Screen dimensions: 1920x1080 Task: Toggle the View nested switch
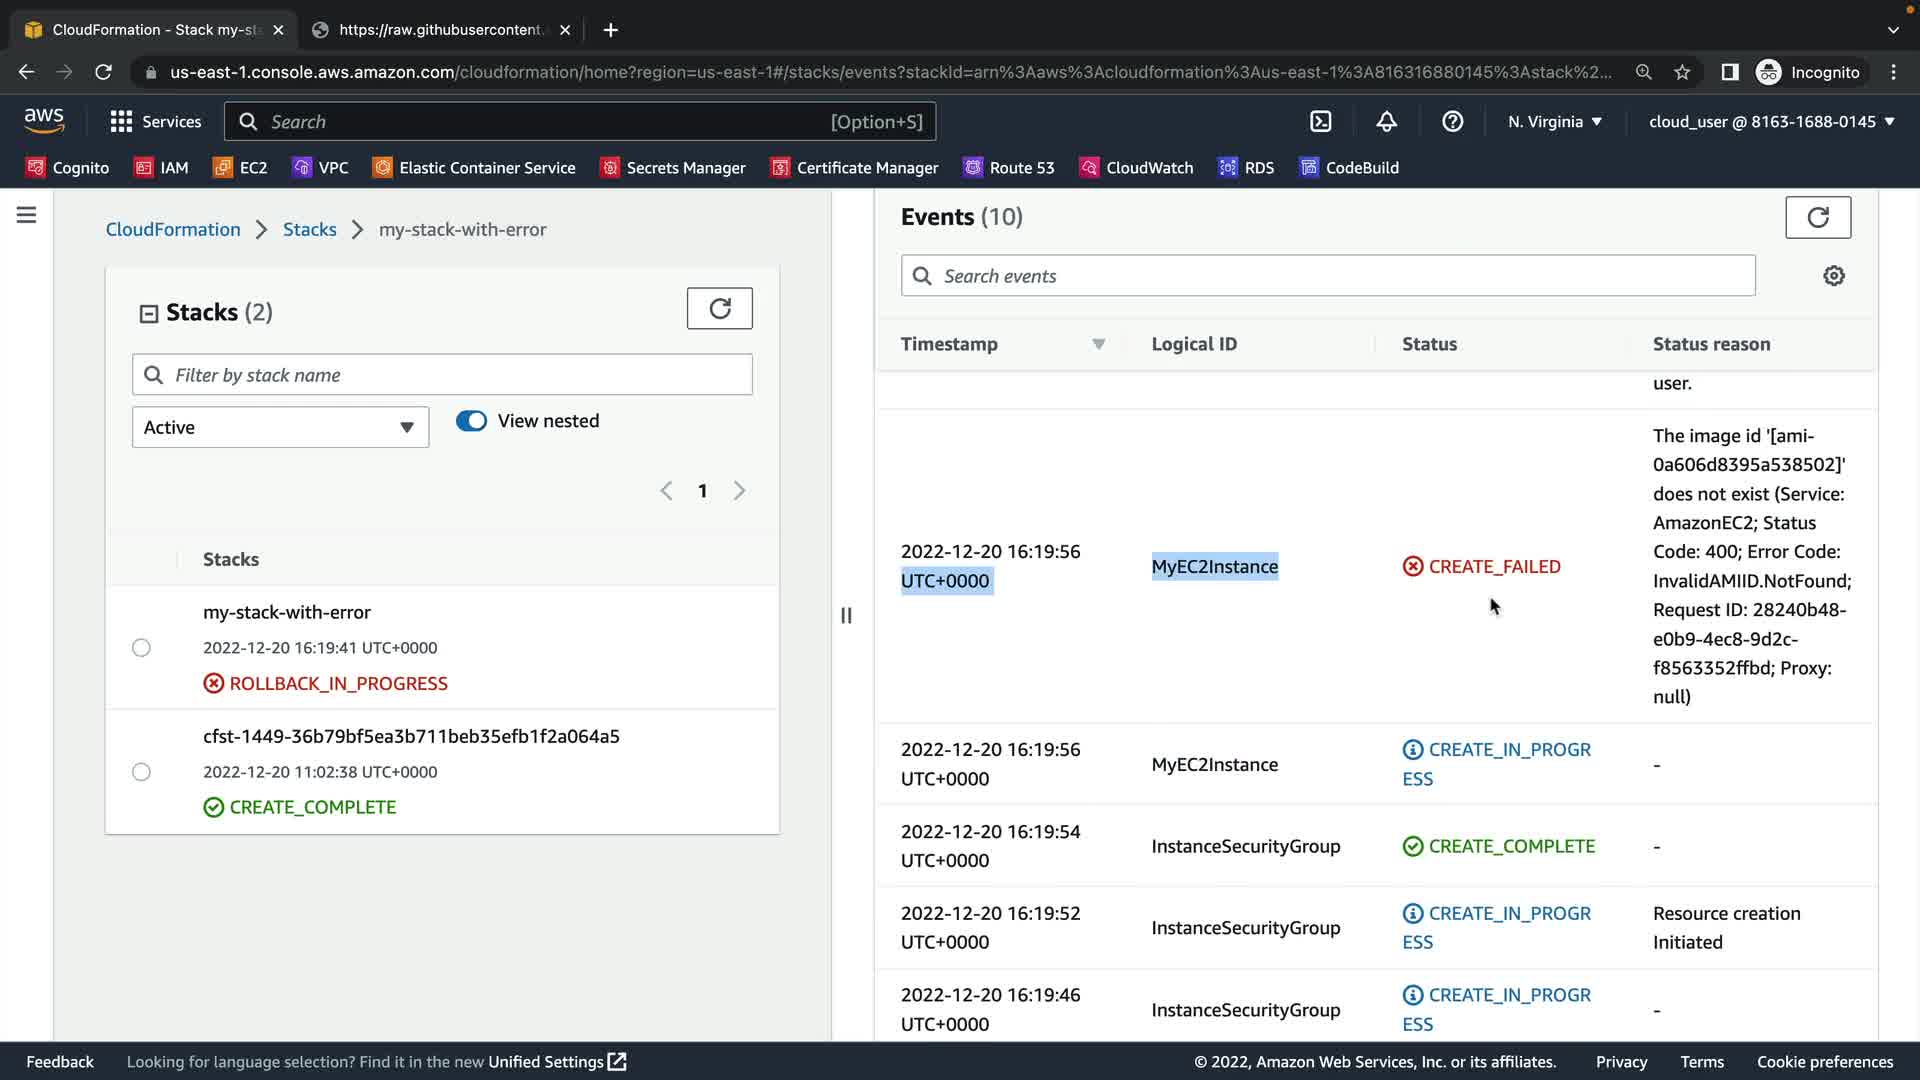click(x=471, y=421)
